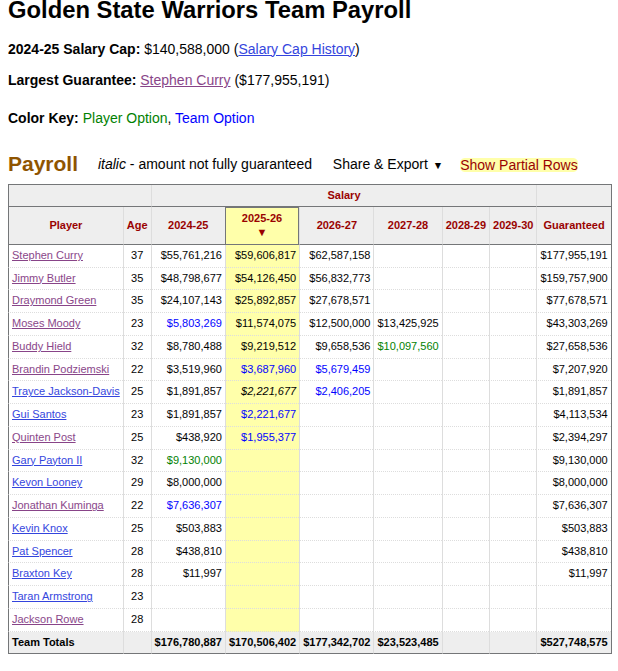Click Kuminga's 2024-25 salary $7,636,307

(x=194, y=505)
